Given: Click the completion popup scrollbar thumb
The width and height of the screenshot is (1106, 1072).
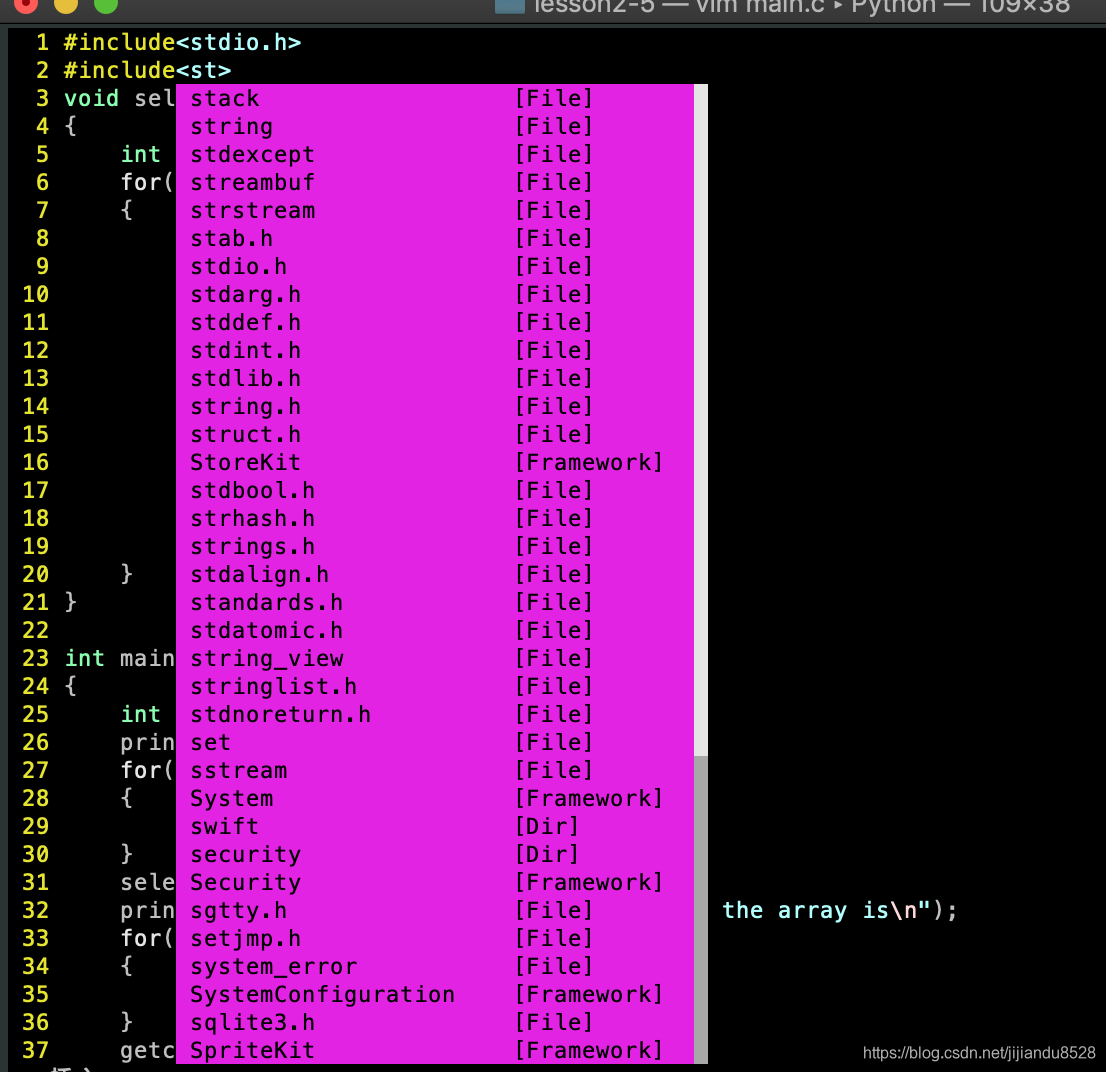Looking at the screenshot, I should pos(701,420).
